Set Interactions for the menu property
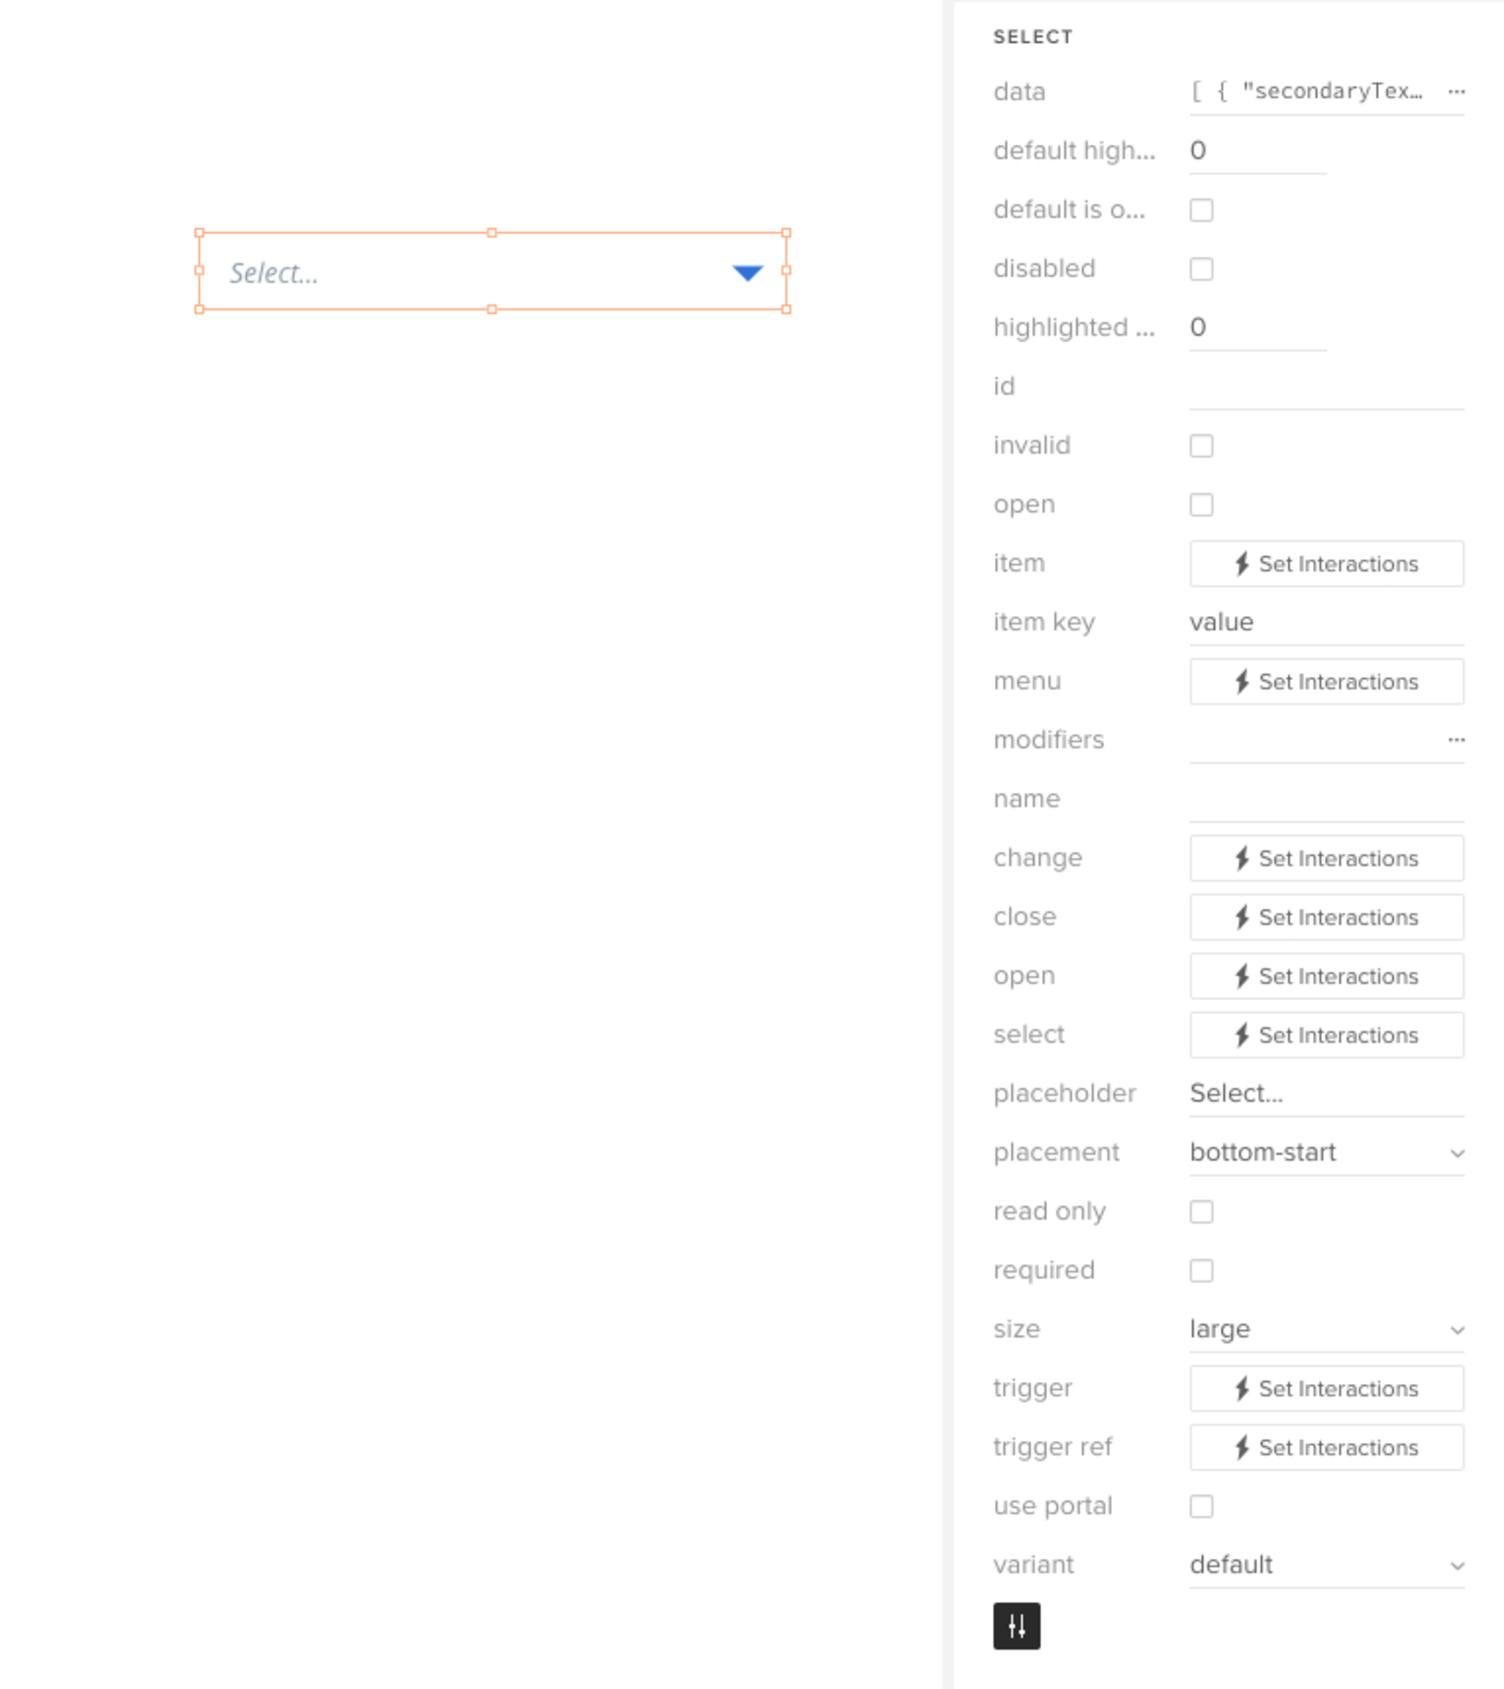The width and height of the screenshot is (1504, 1689). pos(1325,681)
